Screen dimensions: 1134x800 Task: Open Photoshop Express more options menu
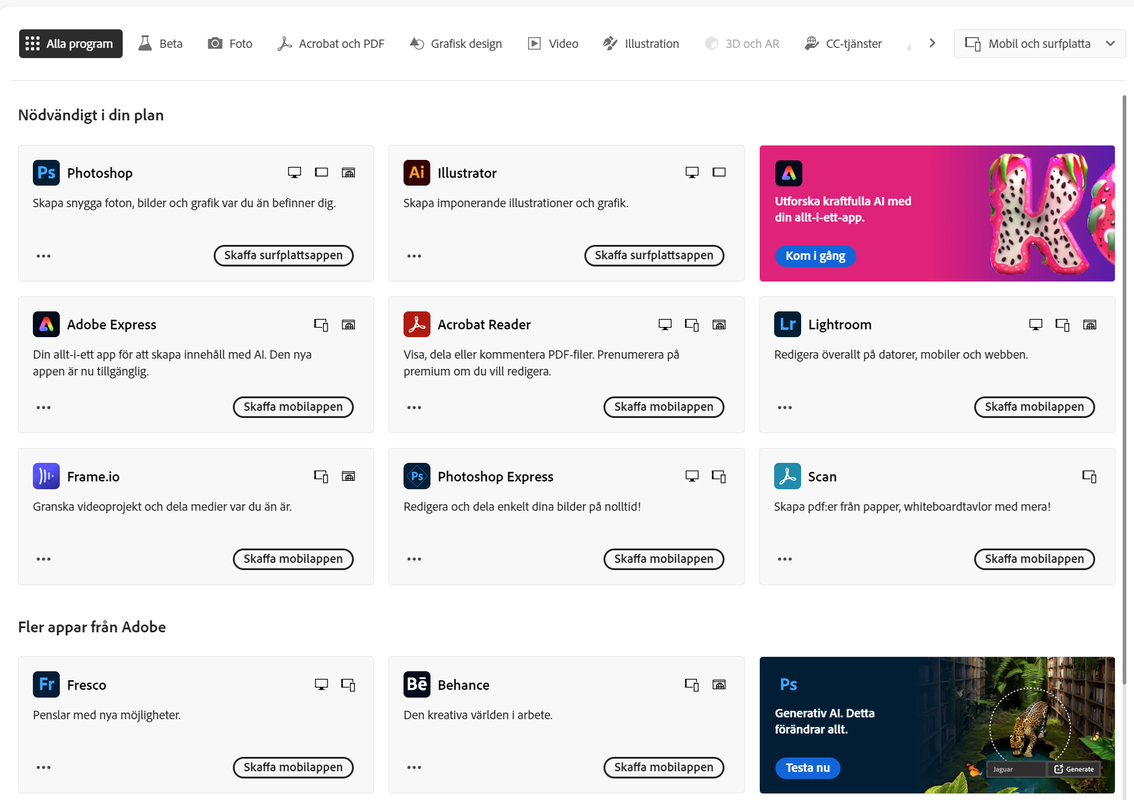[x=414, y=559]
